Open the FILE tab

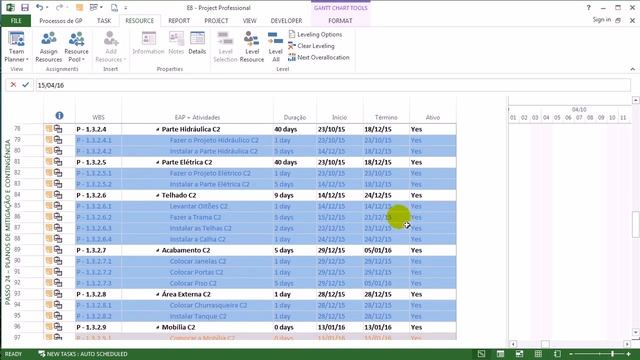point(16,21)
